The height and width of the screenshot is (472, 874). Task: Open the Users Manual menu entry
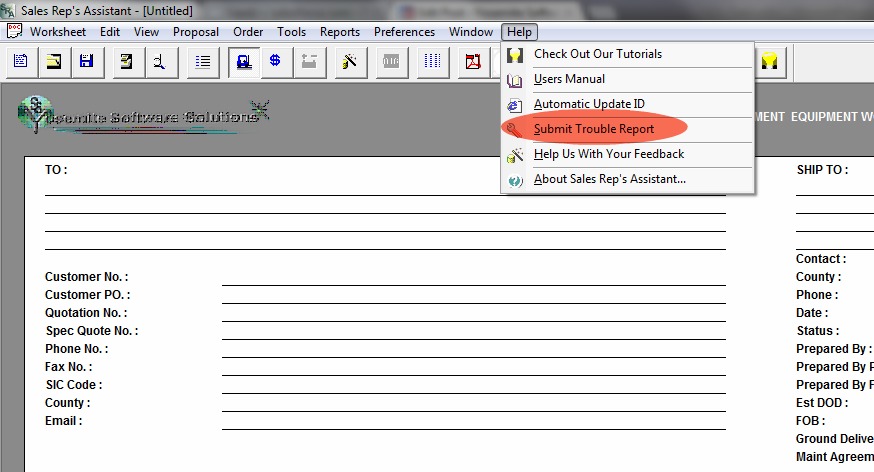[x=569, y=79]
